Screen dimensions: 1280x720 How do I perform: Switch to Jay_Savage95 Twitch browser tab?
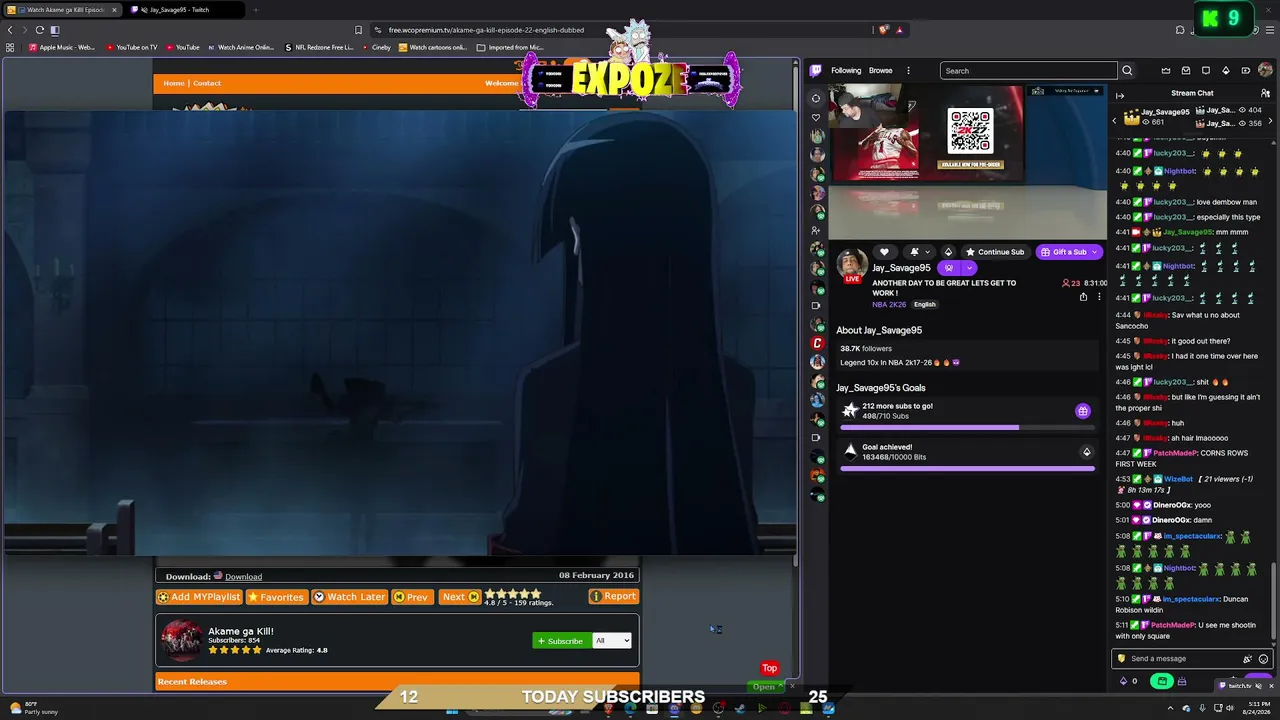click(x=185, y=10)
